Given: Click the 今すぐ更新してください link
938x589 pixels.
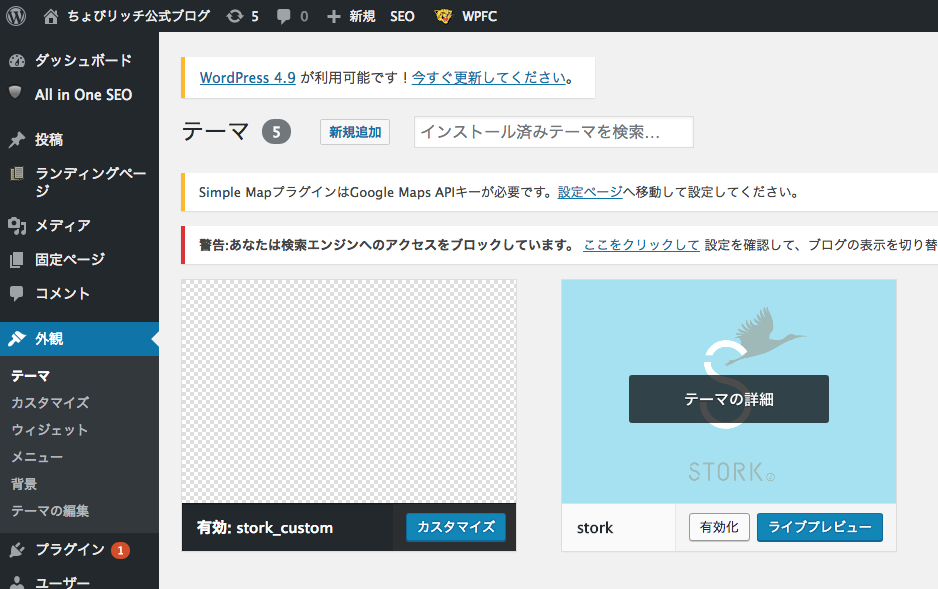Looking at the screenshot, I should tap(489, 78).
